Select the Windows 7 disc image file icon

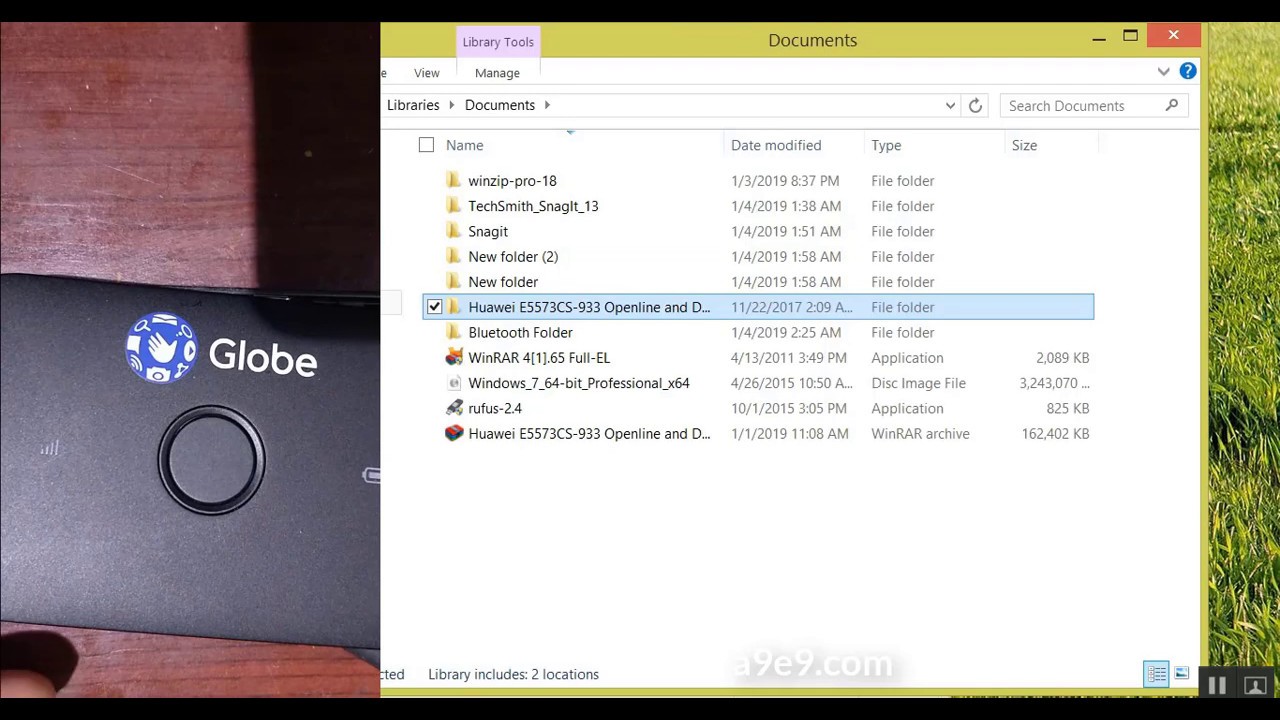click(454, 383)
